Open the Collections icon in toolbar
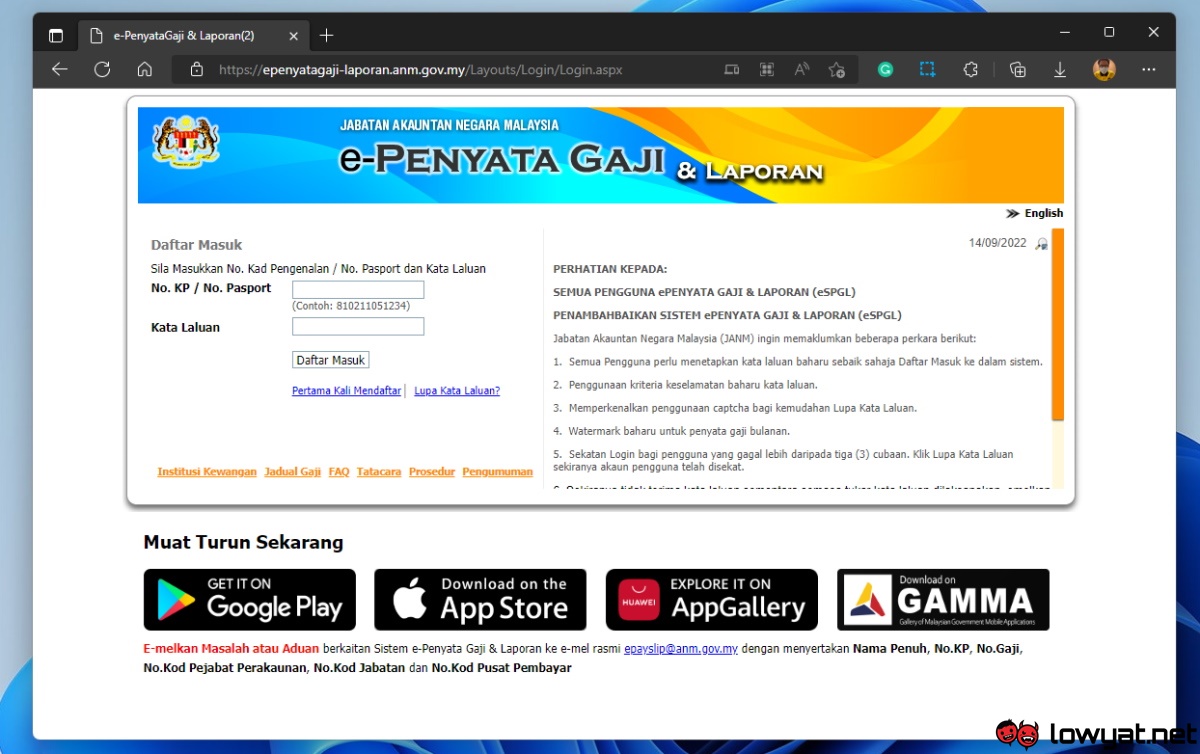 (x=1018, y=70)
